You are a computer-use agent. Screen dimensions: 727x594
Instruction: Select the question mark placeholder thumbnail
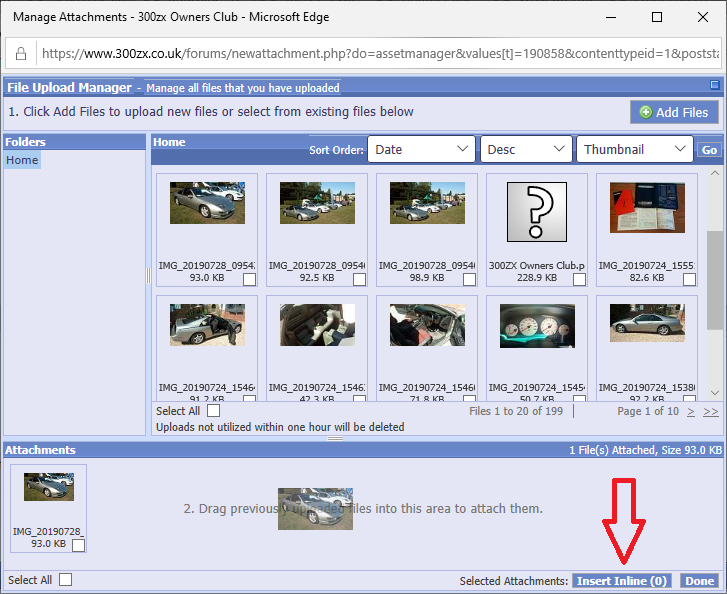536,212
